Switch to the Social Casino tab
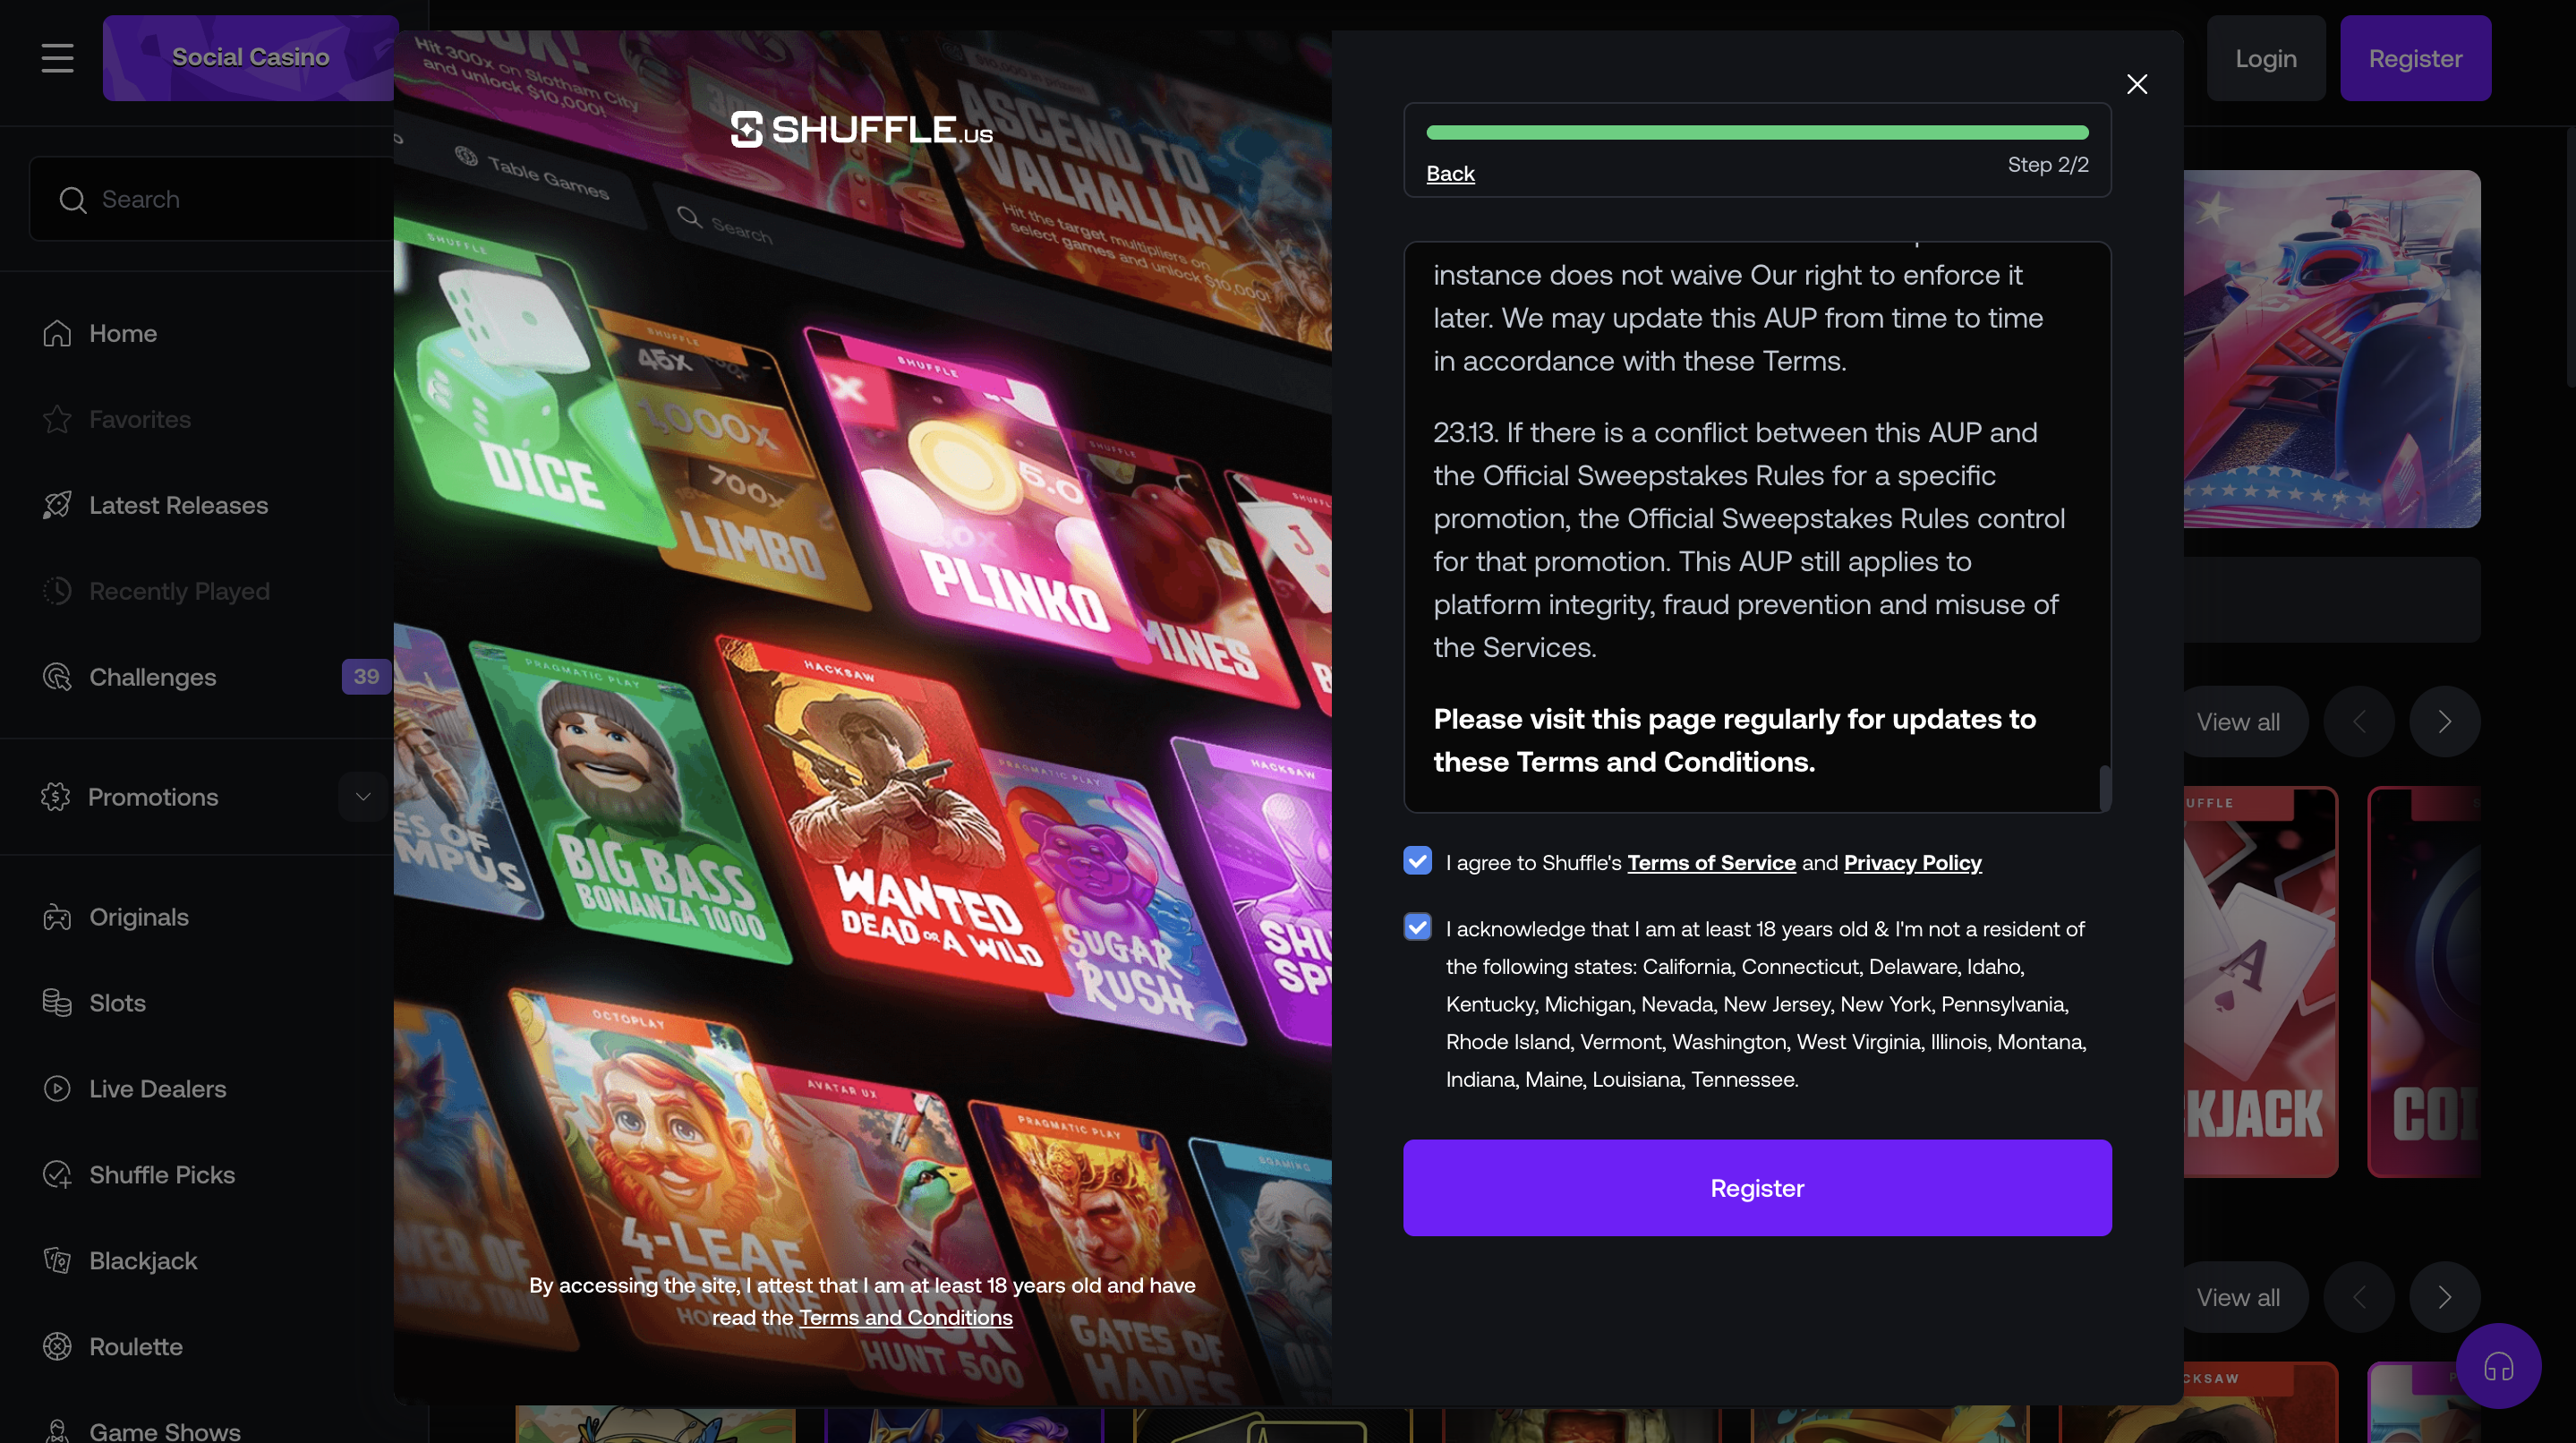Screen dimensions: 2576x1443 (250, 58)
